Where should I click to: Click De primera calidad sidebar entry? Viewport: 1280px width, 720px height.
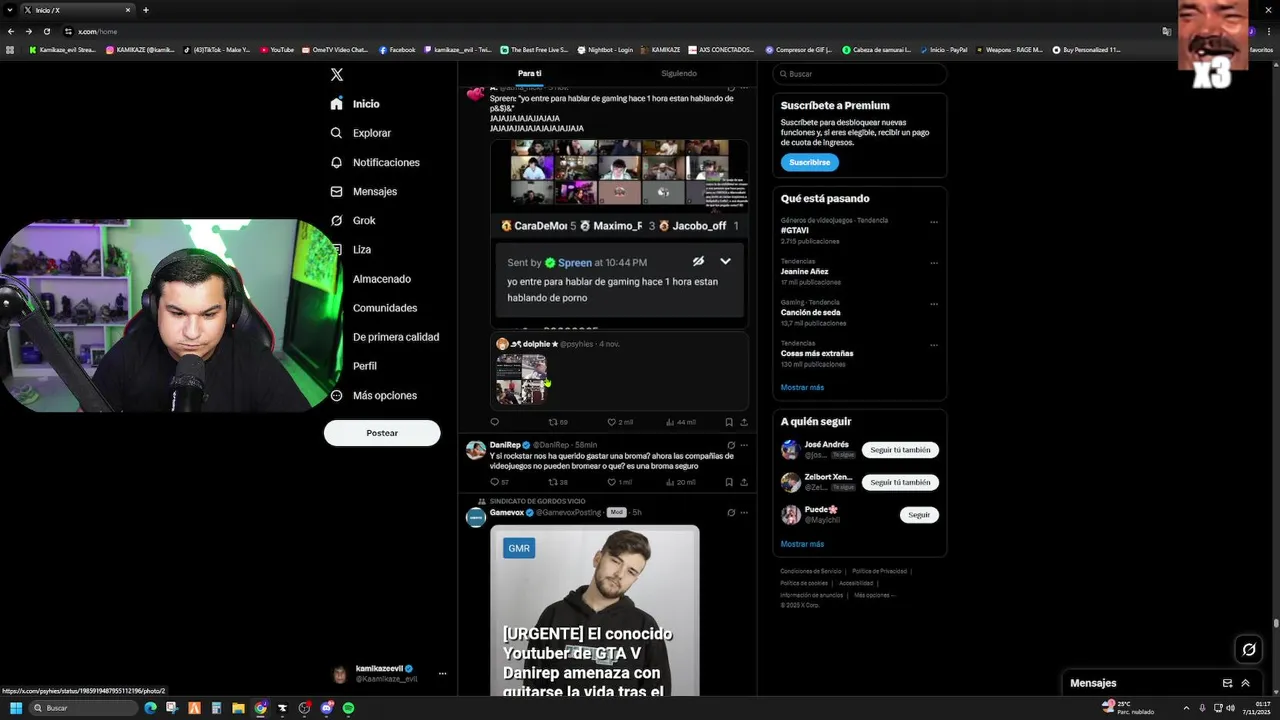pos(395,337)
